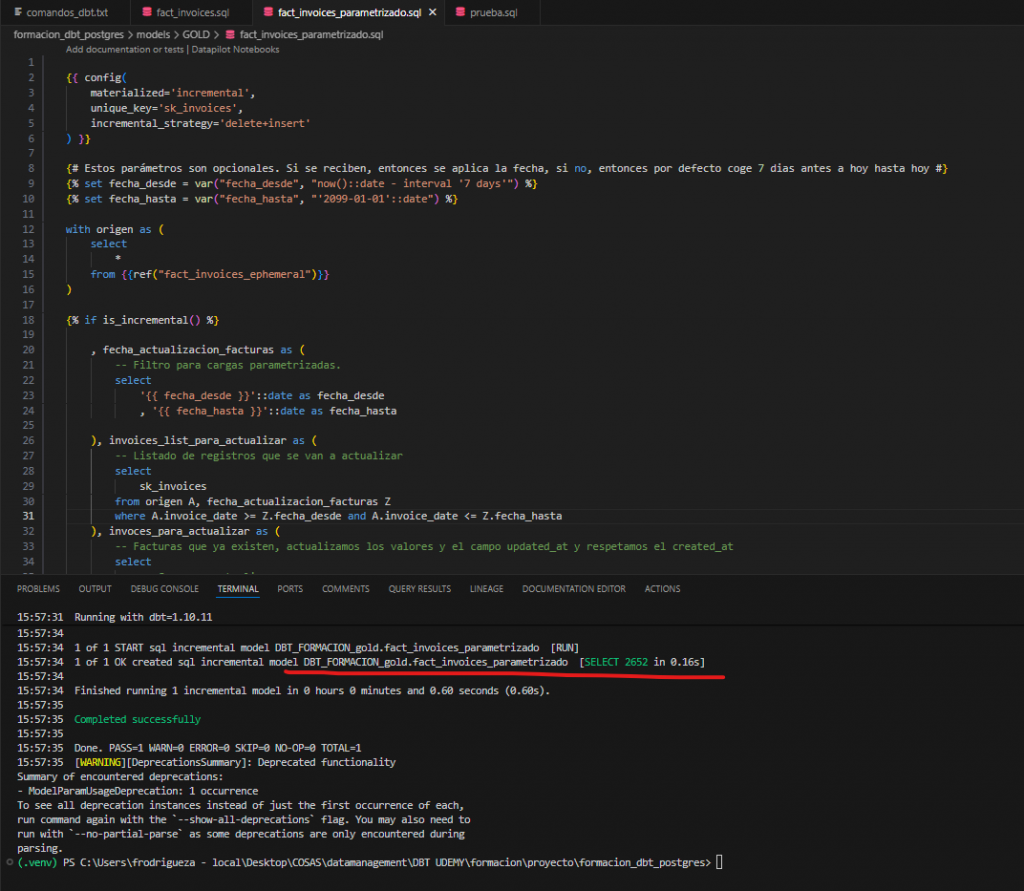The height and width of the screenshot is (891, 1024).
Task: Open the Datapilot Notebooks code lens link
Action: tap(234, 49)
